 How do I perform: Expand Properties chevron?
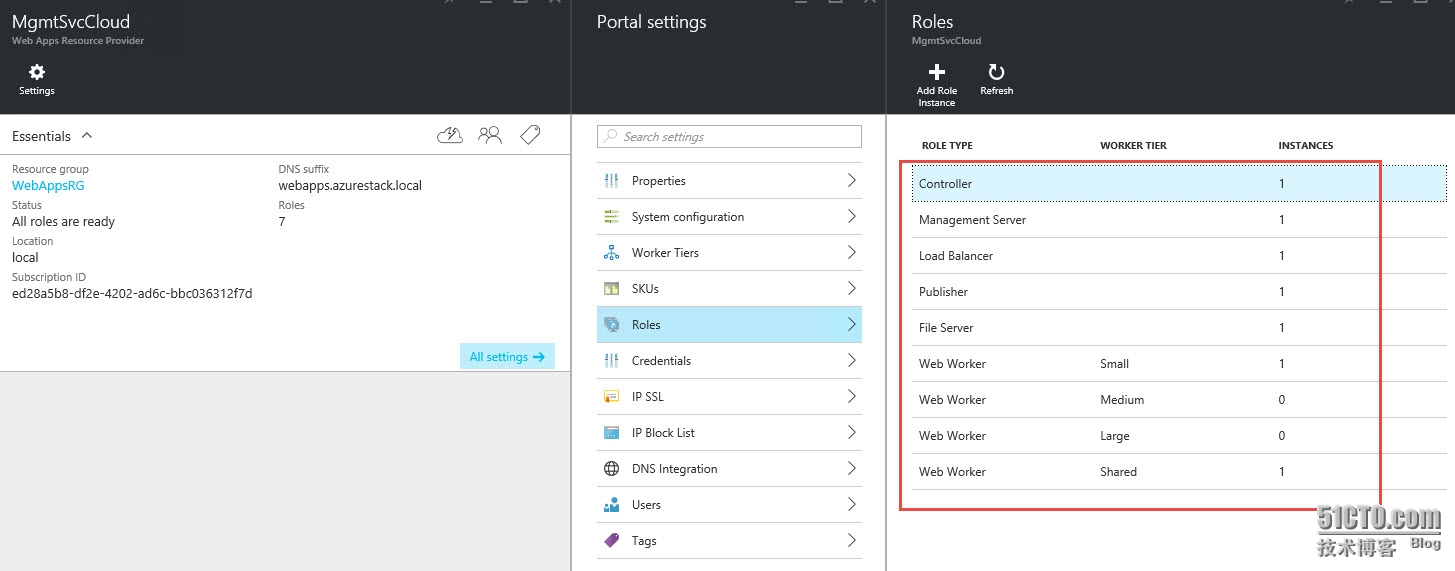(x=852, y=180)
